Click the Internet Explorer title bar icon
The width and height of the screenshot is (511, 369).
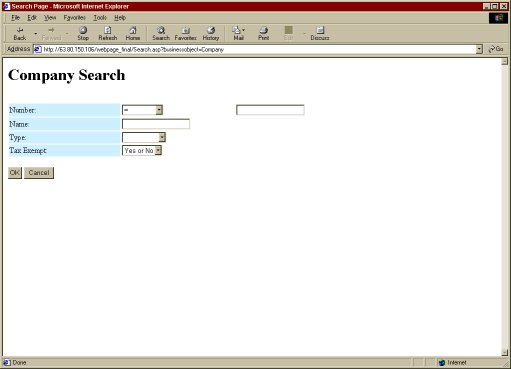point(6,6)
